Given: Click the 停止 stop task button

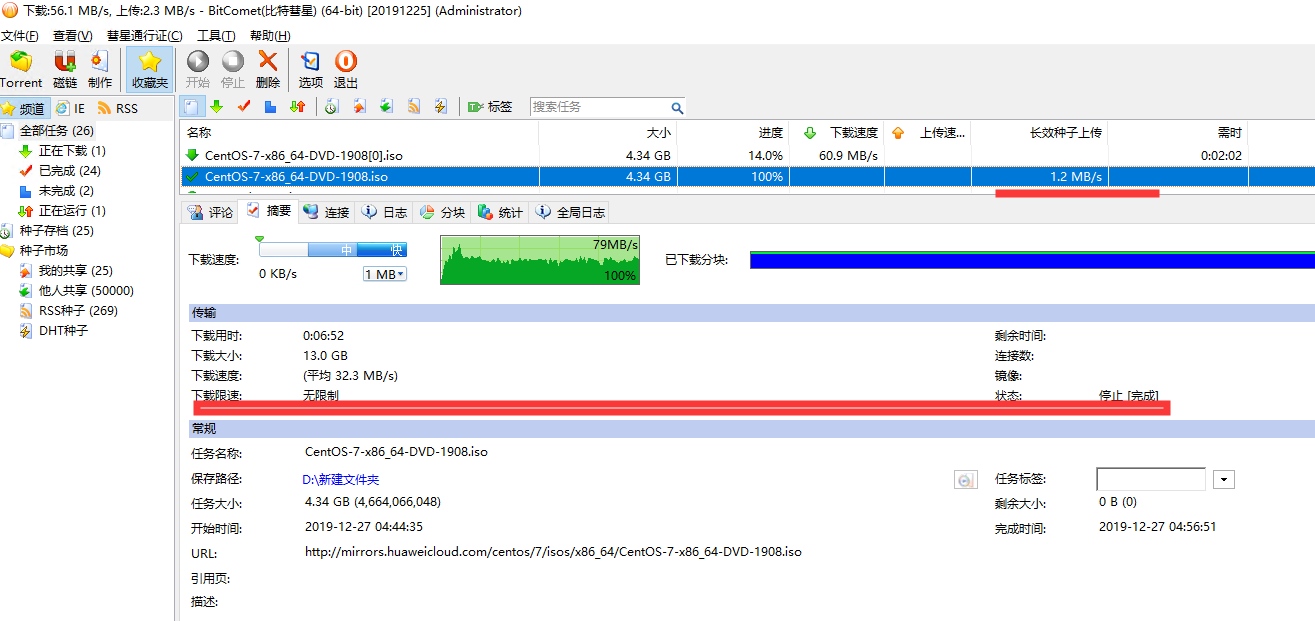Looking at the screenshot, I should 233,70.
